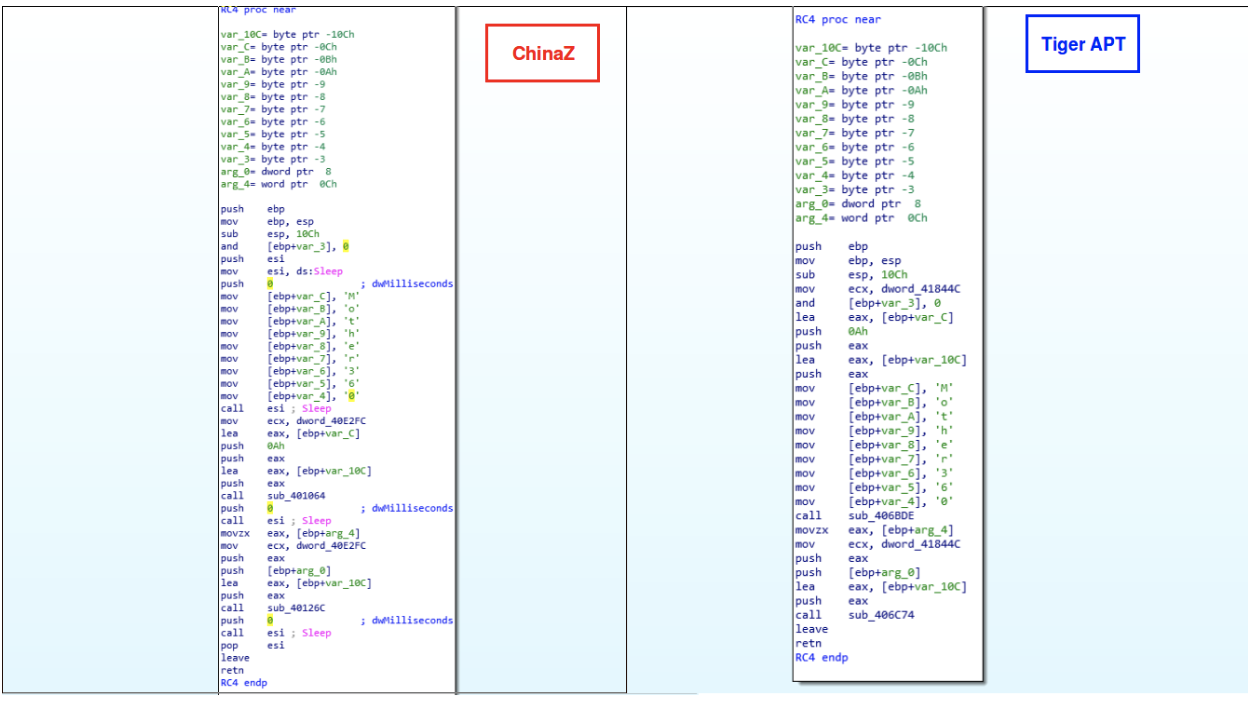This screenshot has width=1248, height=702.
Task: Click the 'M' character constant in Tiger APT code
Action: coord(944,388)
